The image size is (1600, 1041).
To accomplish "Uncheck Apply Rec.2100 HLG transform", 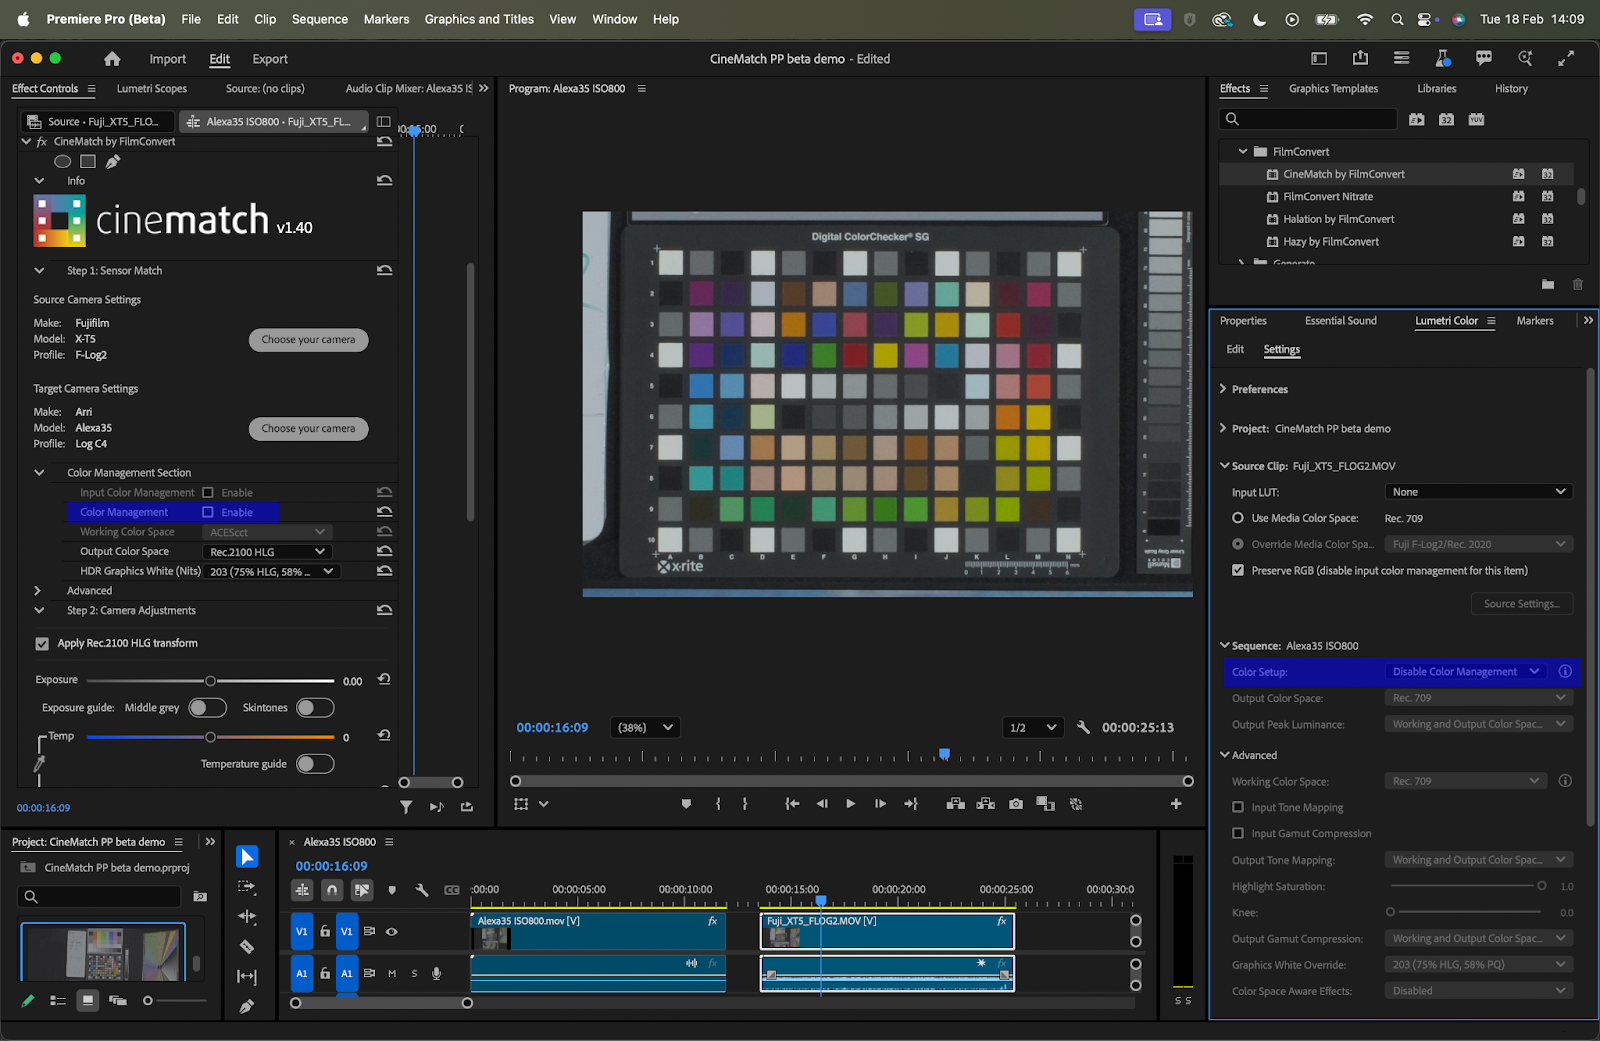I will pos(42,644).
